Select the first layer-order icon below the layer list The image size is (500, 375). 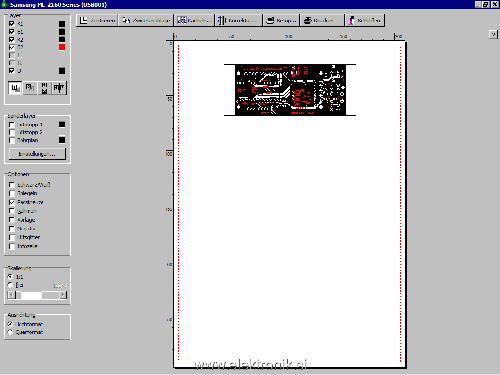[x=15, y=88]
